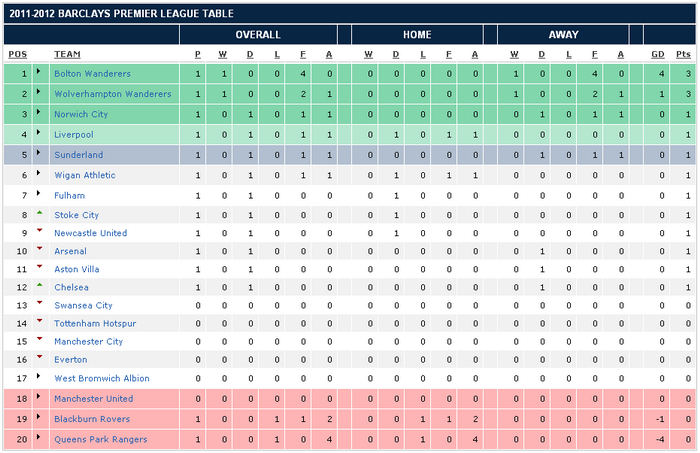
Task: Open the Manchester United team link
Action: click(93, 398)
